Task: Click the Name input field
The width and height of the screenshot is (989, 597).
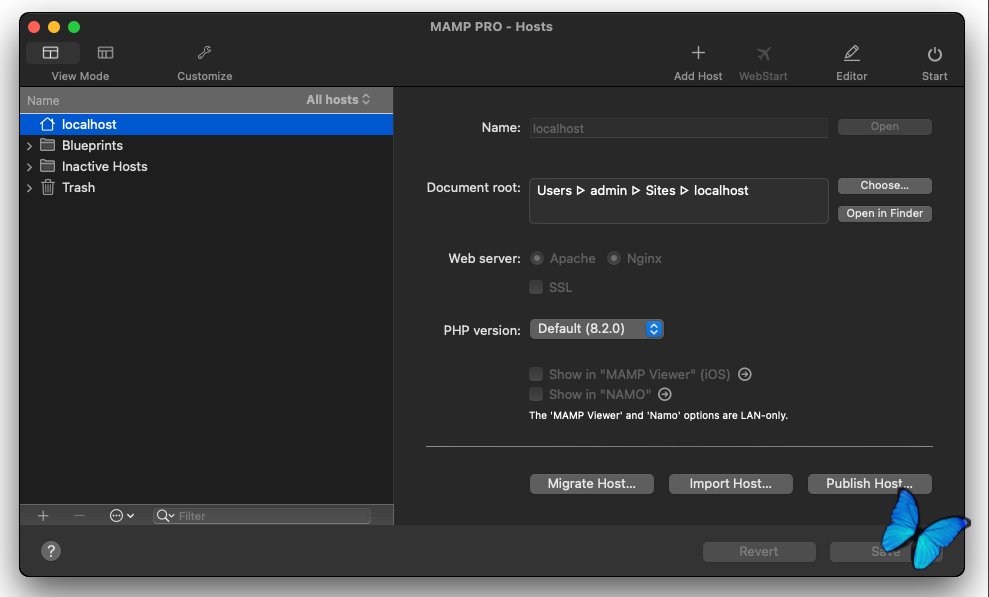Action: 679,128
